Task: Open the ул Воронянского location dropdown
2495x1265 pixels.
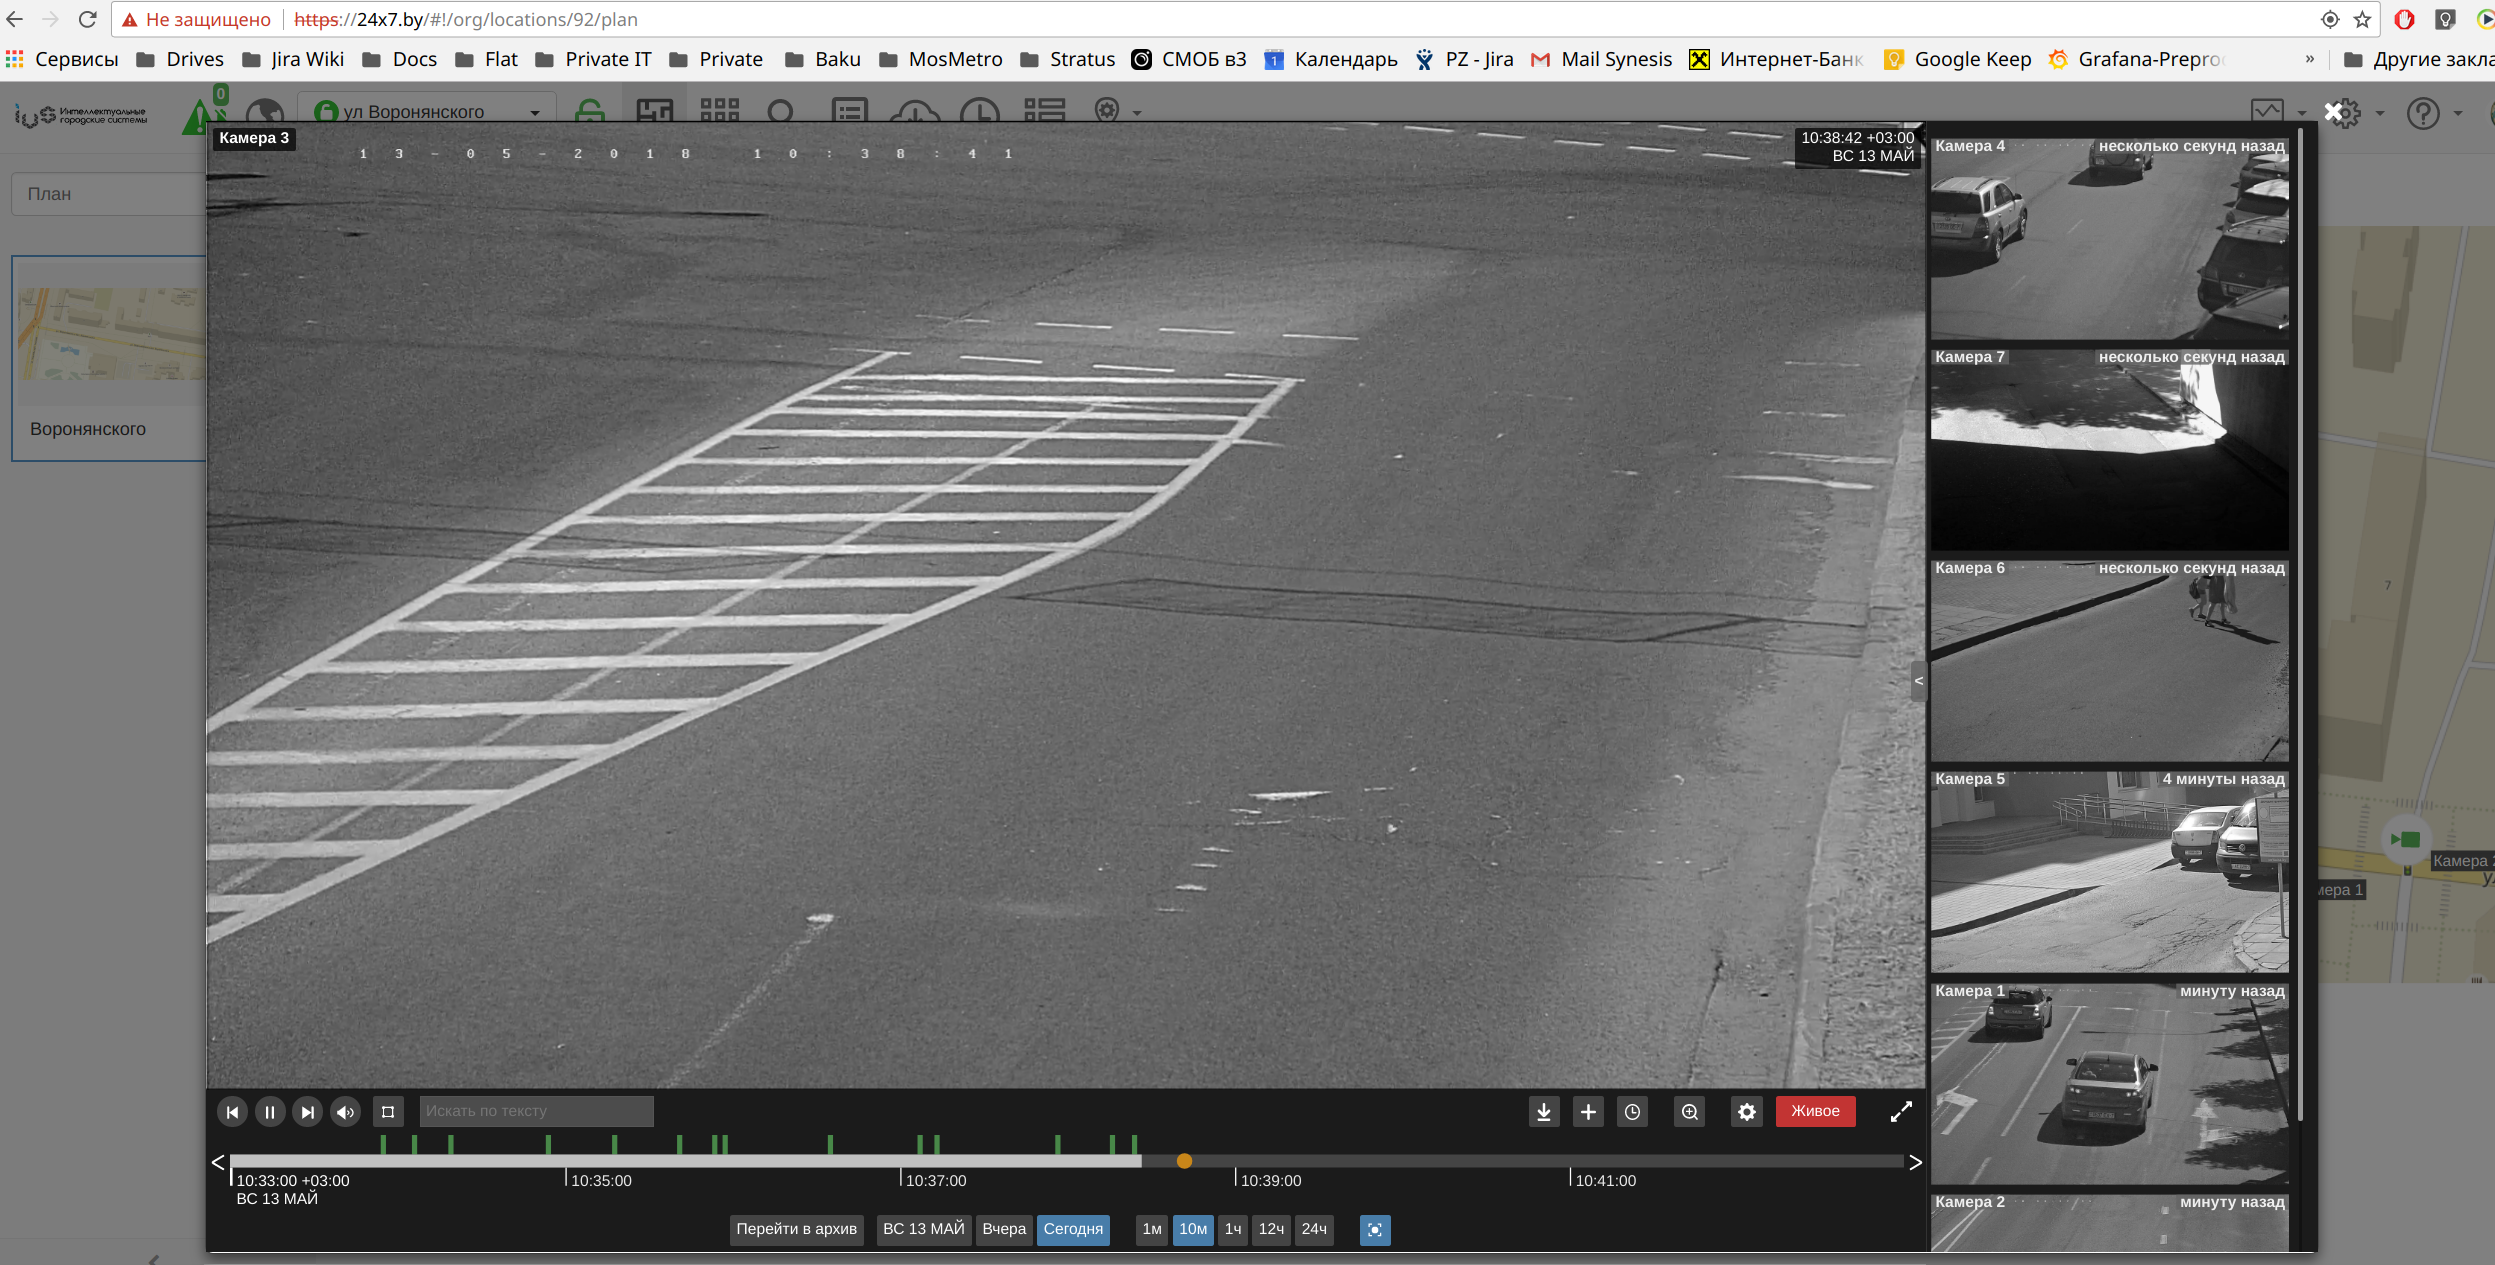Action: click(428, 112)
